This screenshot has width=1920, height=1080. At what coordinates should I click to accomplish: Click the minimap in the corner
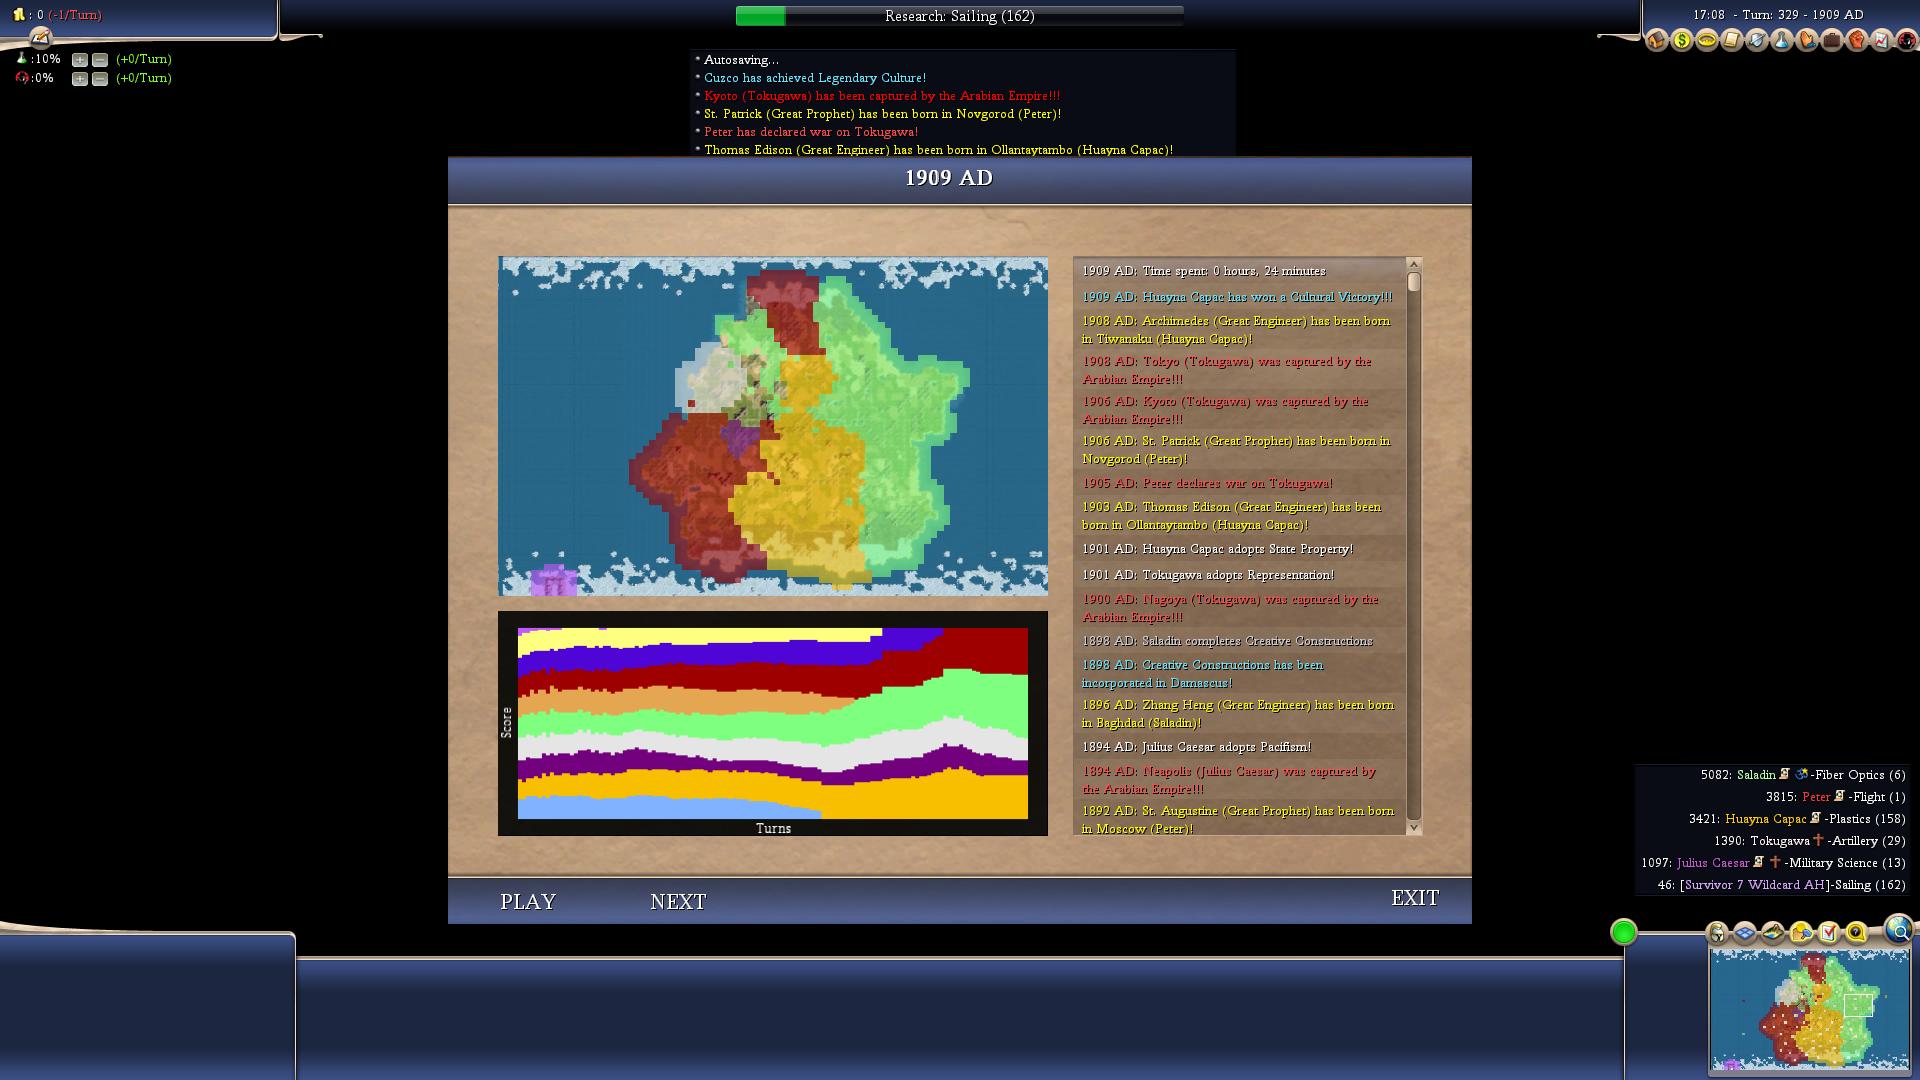point(1810,1010)
